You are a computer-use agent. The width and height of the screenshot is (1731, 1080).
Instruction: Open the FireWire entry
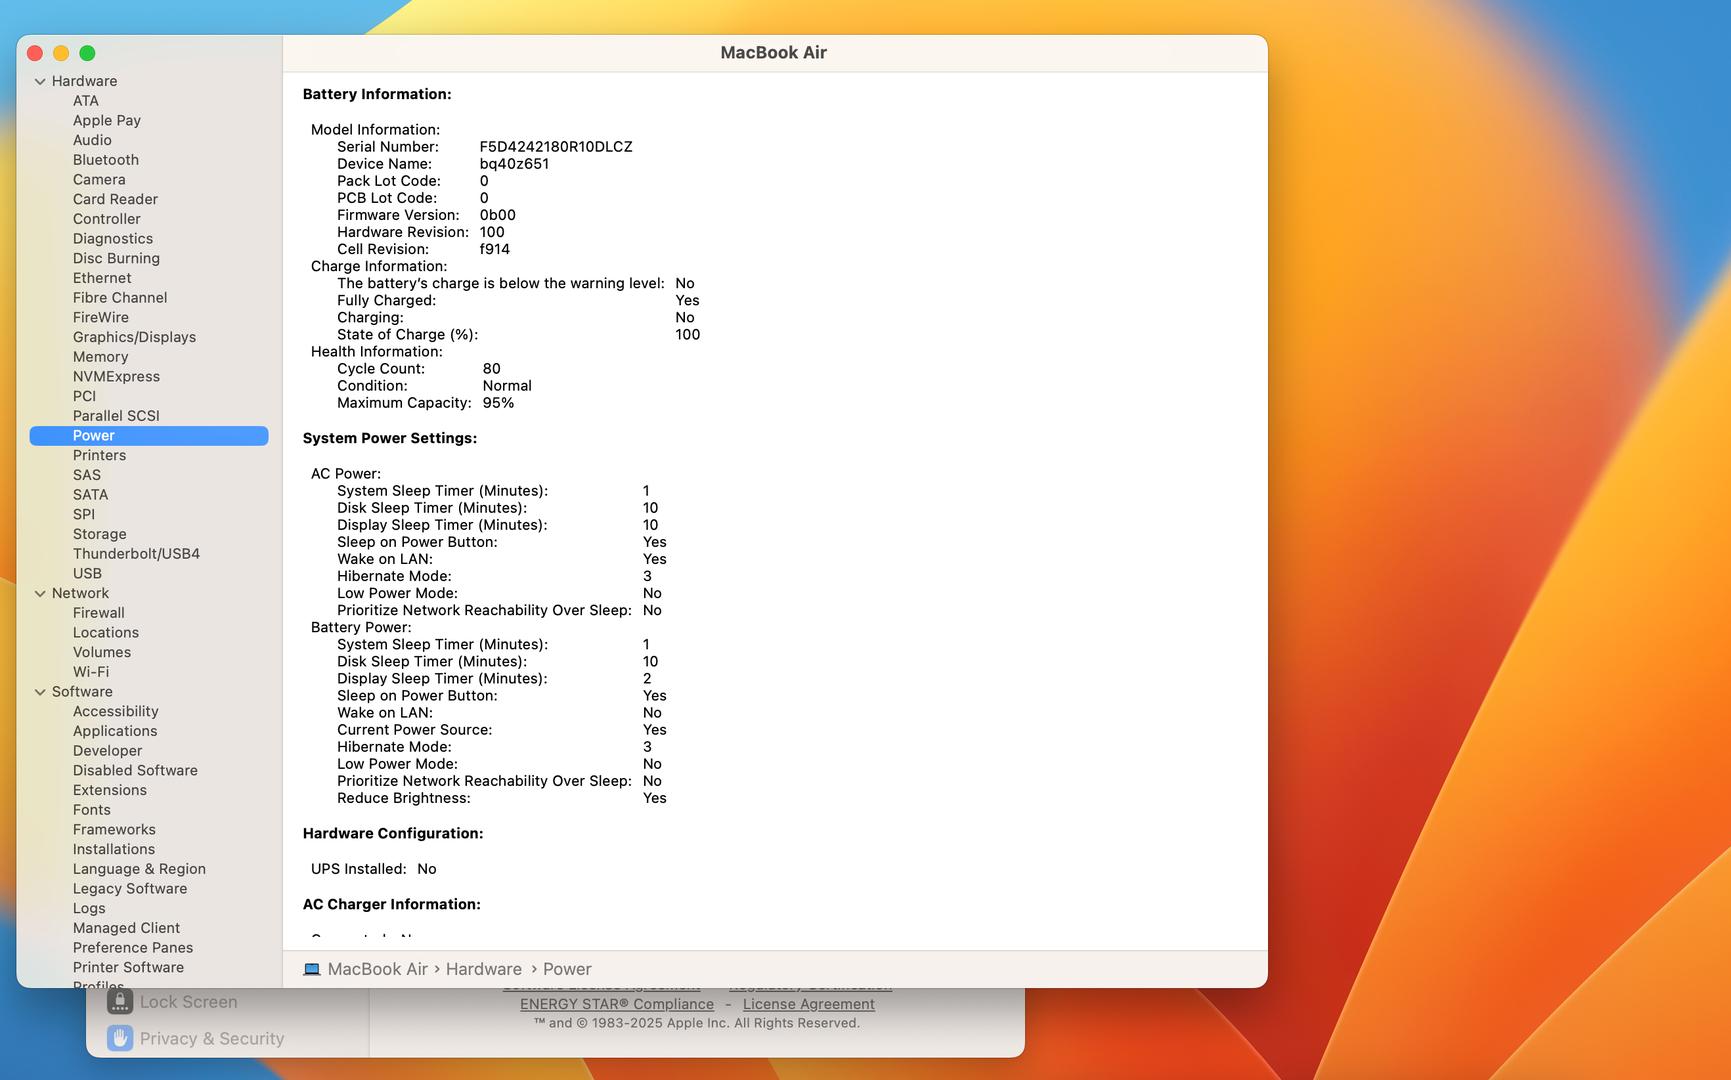coord(101,317)
